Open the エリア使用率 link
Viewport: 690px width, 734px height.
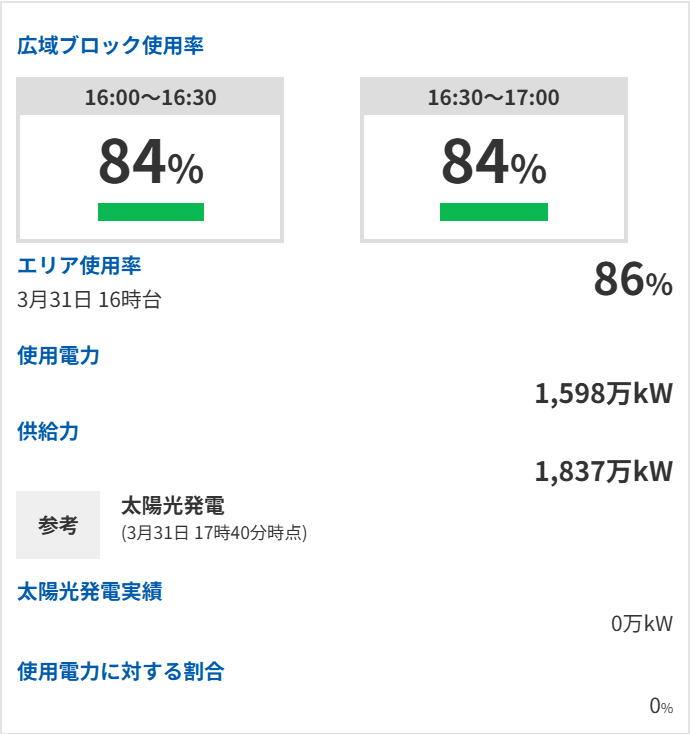(x=79, y=265)
